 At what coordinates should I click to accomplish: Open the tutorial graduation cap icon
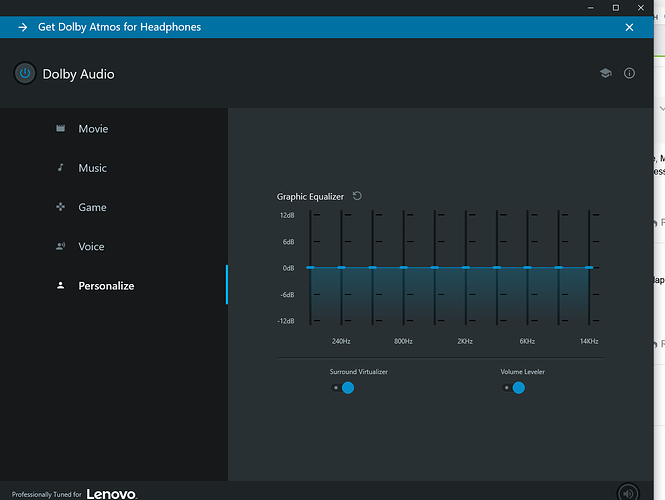point(605,74)
